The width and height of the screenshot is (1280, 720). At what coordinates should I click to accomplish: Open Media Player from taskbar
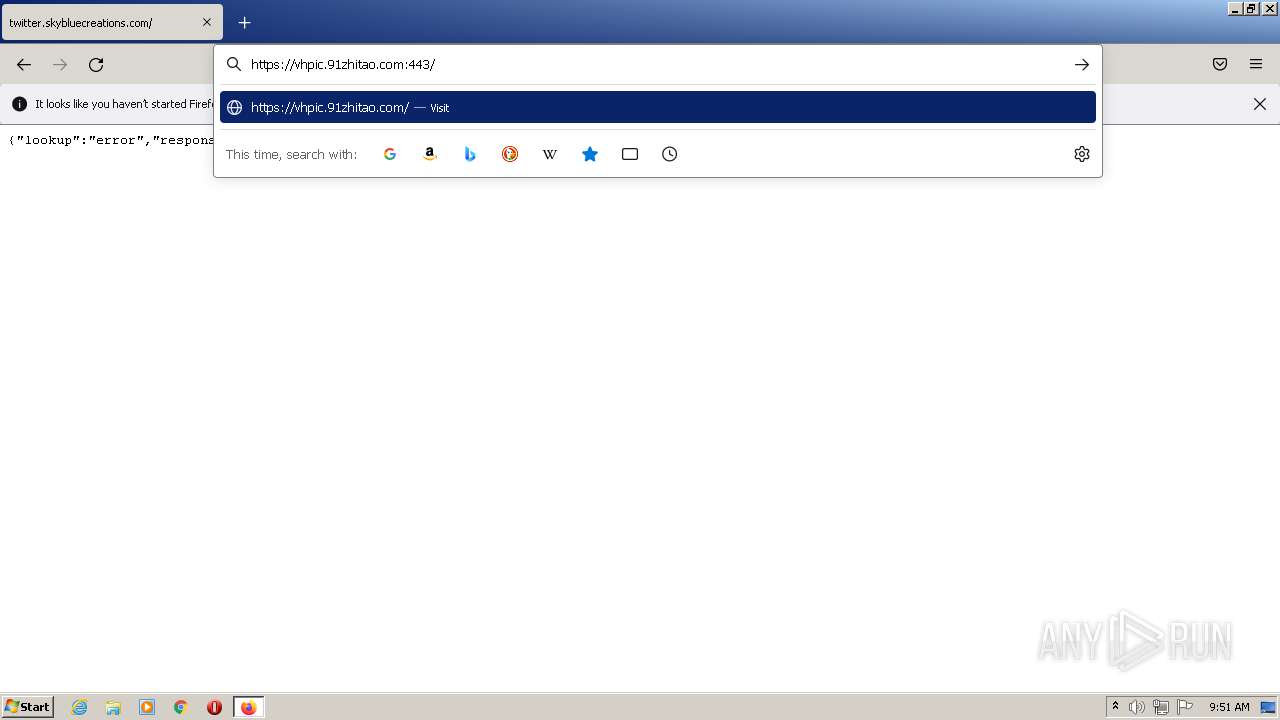point(147,707)
